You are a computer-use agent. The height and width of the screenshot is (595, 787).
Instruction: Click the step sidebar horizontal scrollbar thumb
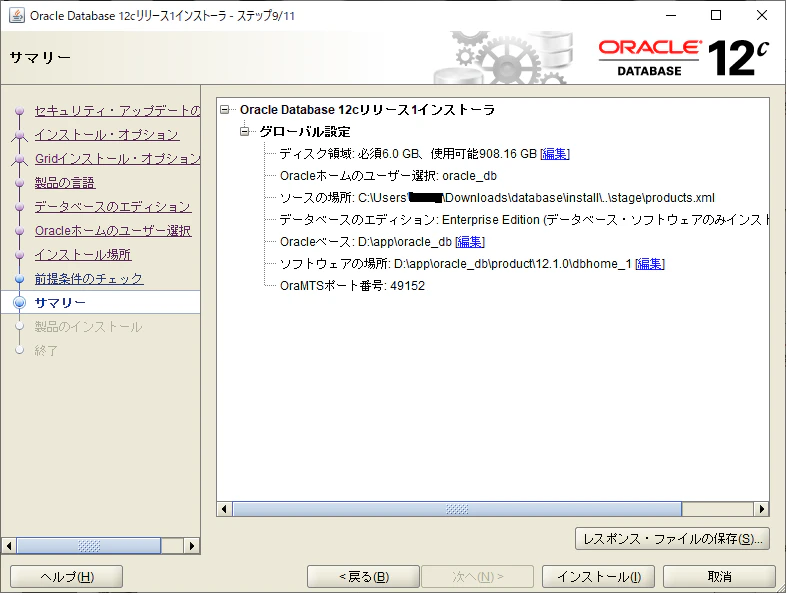89,546
